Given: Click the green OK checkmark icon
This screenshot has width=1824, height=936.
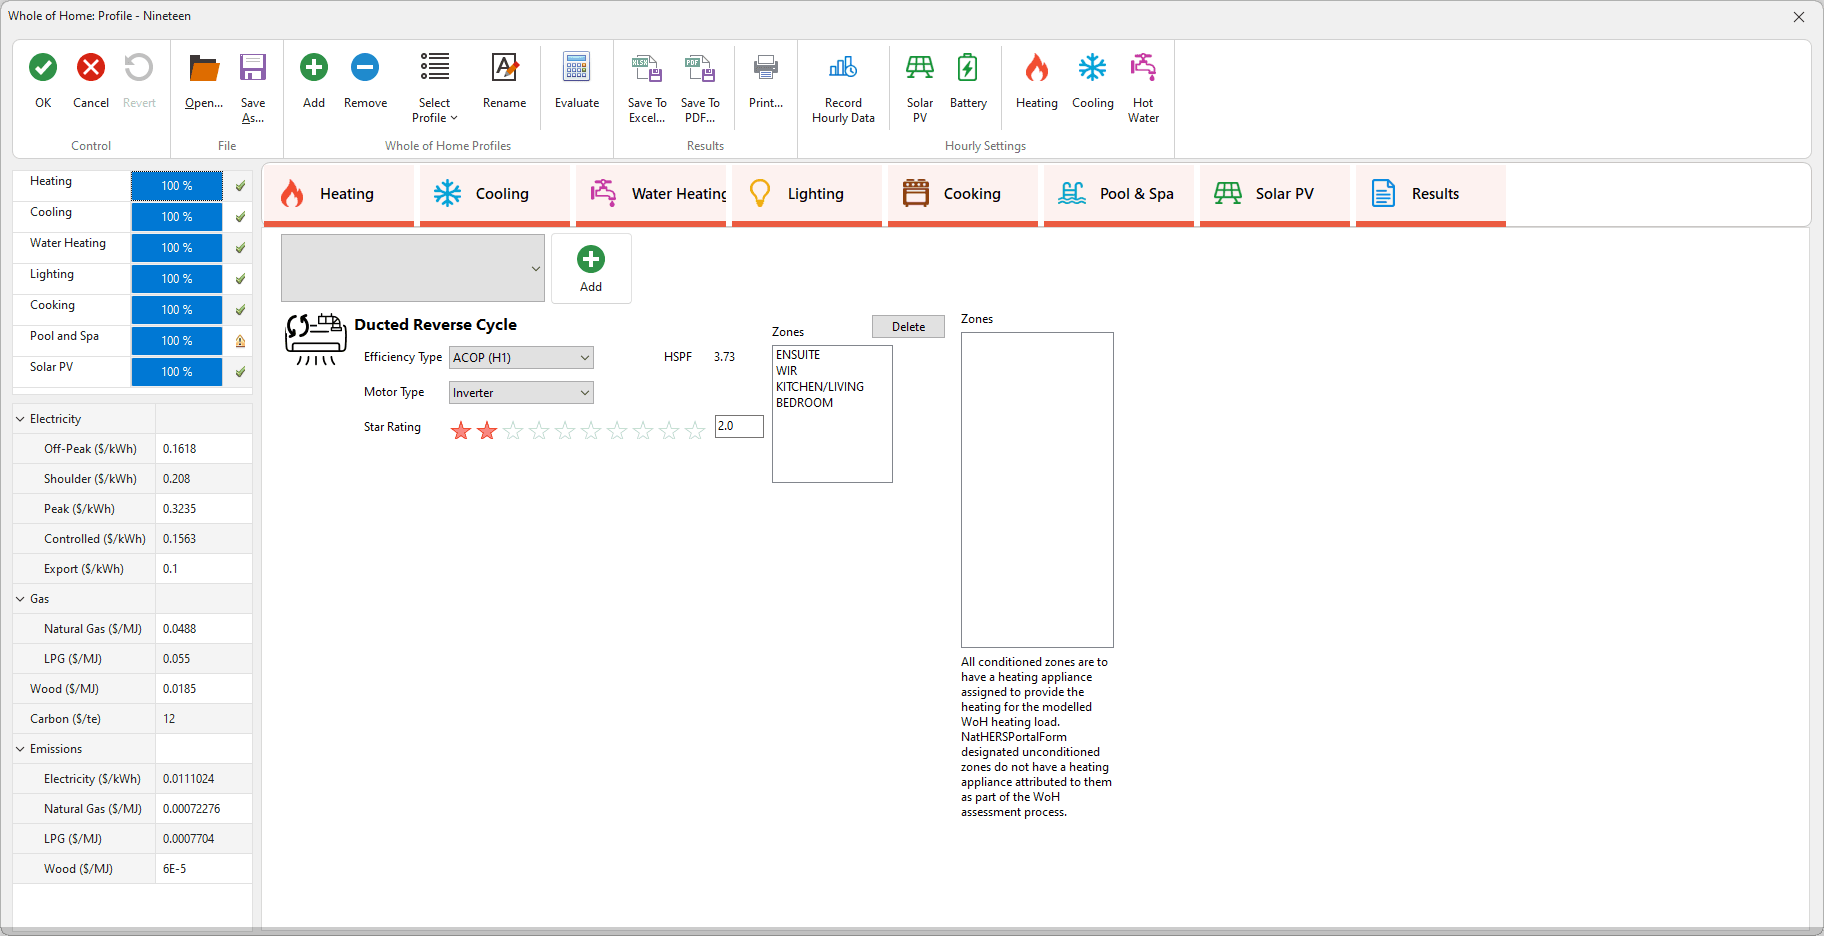Looking at the screenshot, I should tap(43, 67).
